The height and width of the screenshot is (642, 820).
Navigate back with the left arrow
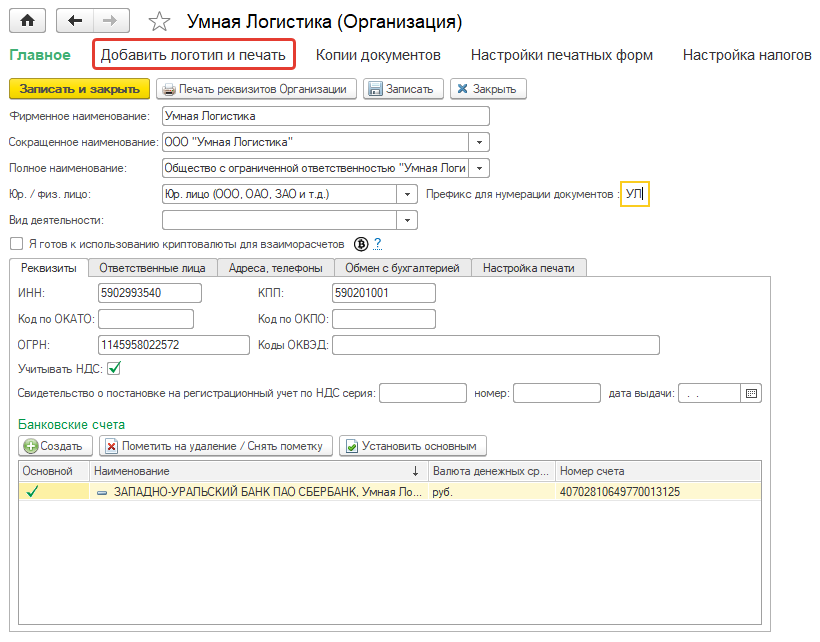[x=75, y=21]
